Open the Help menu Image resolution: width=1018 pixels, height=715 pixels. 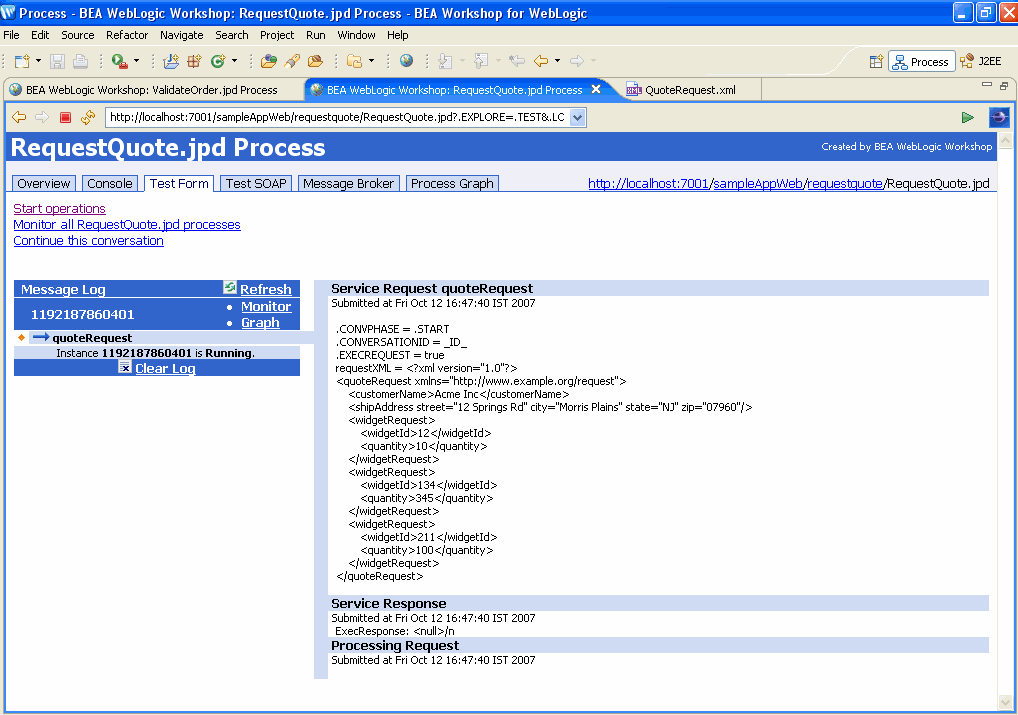pos(398,35)
